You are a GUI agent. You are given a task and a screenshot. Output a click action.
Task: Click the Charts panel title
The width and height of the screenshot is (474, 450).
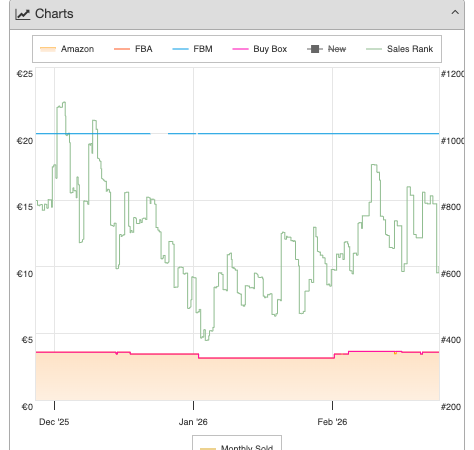pos(54,14)
